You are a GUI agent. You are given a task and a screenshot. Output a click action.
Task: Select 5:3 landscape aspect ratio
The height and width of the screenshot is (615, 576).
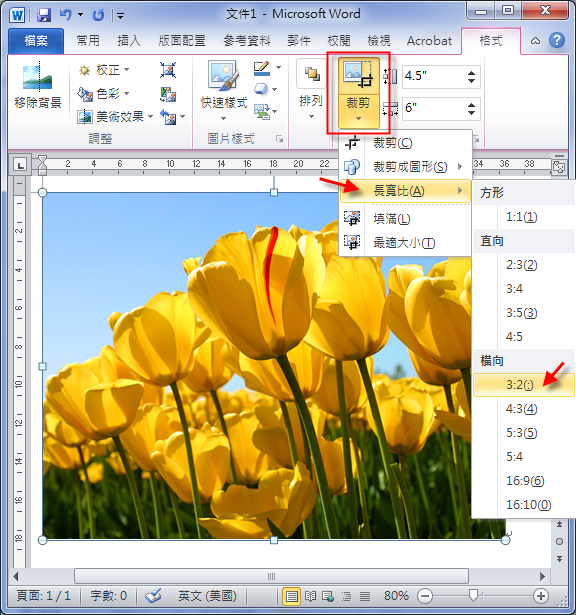click(523, 433)
